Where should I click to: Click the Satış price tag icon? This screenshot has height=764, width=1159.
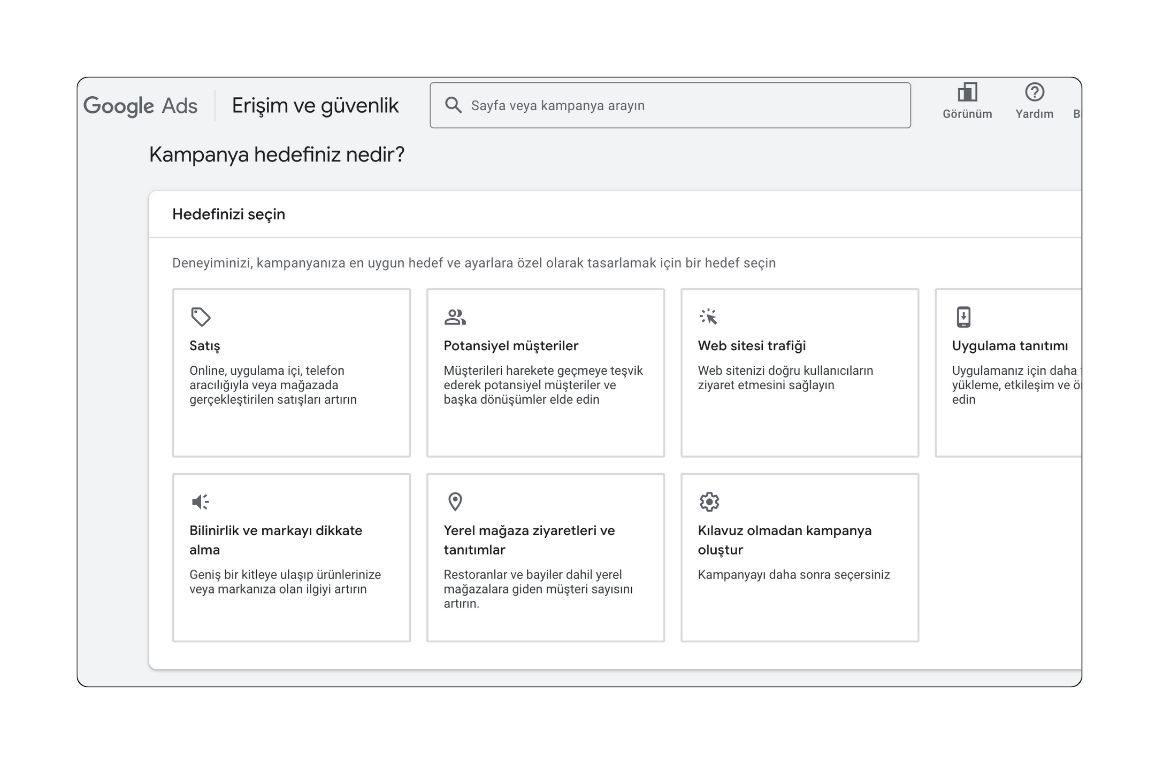[200, 315]
